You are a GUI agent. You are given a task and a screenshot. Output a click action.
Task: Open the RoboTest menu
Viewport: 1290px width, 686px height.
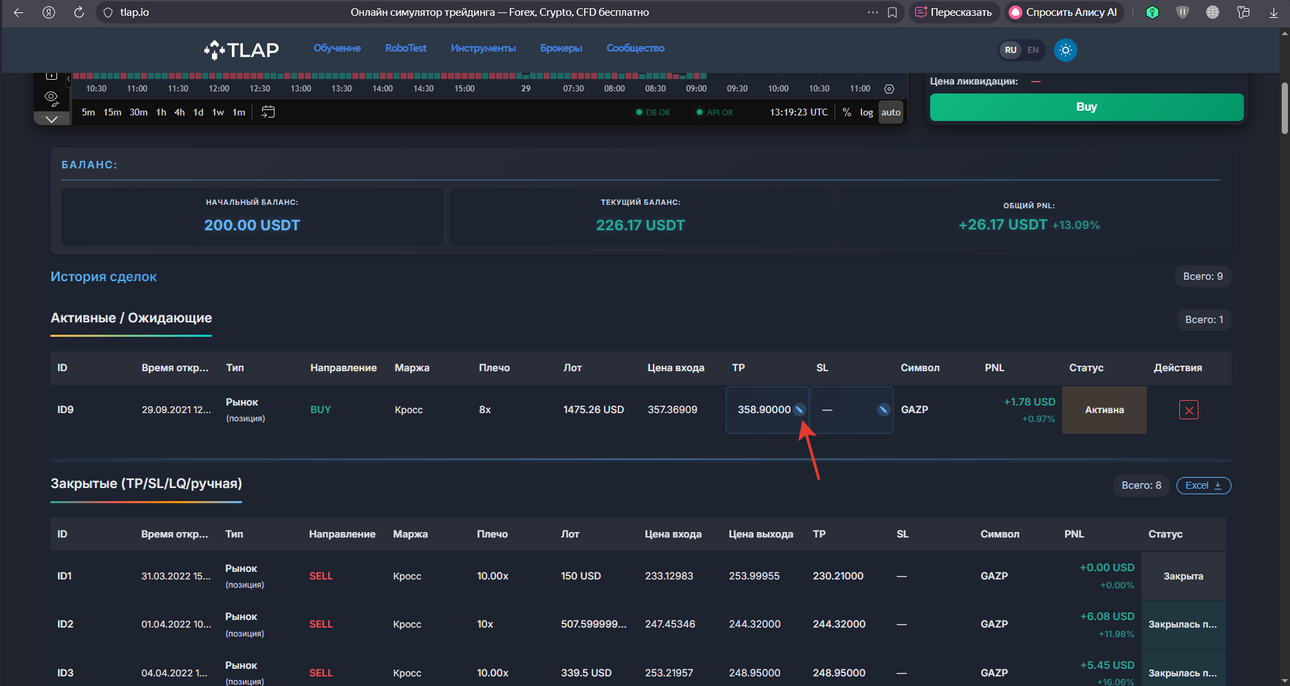click(406, 48)
